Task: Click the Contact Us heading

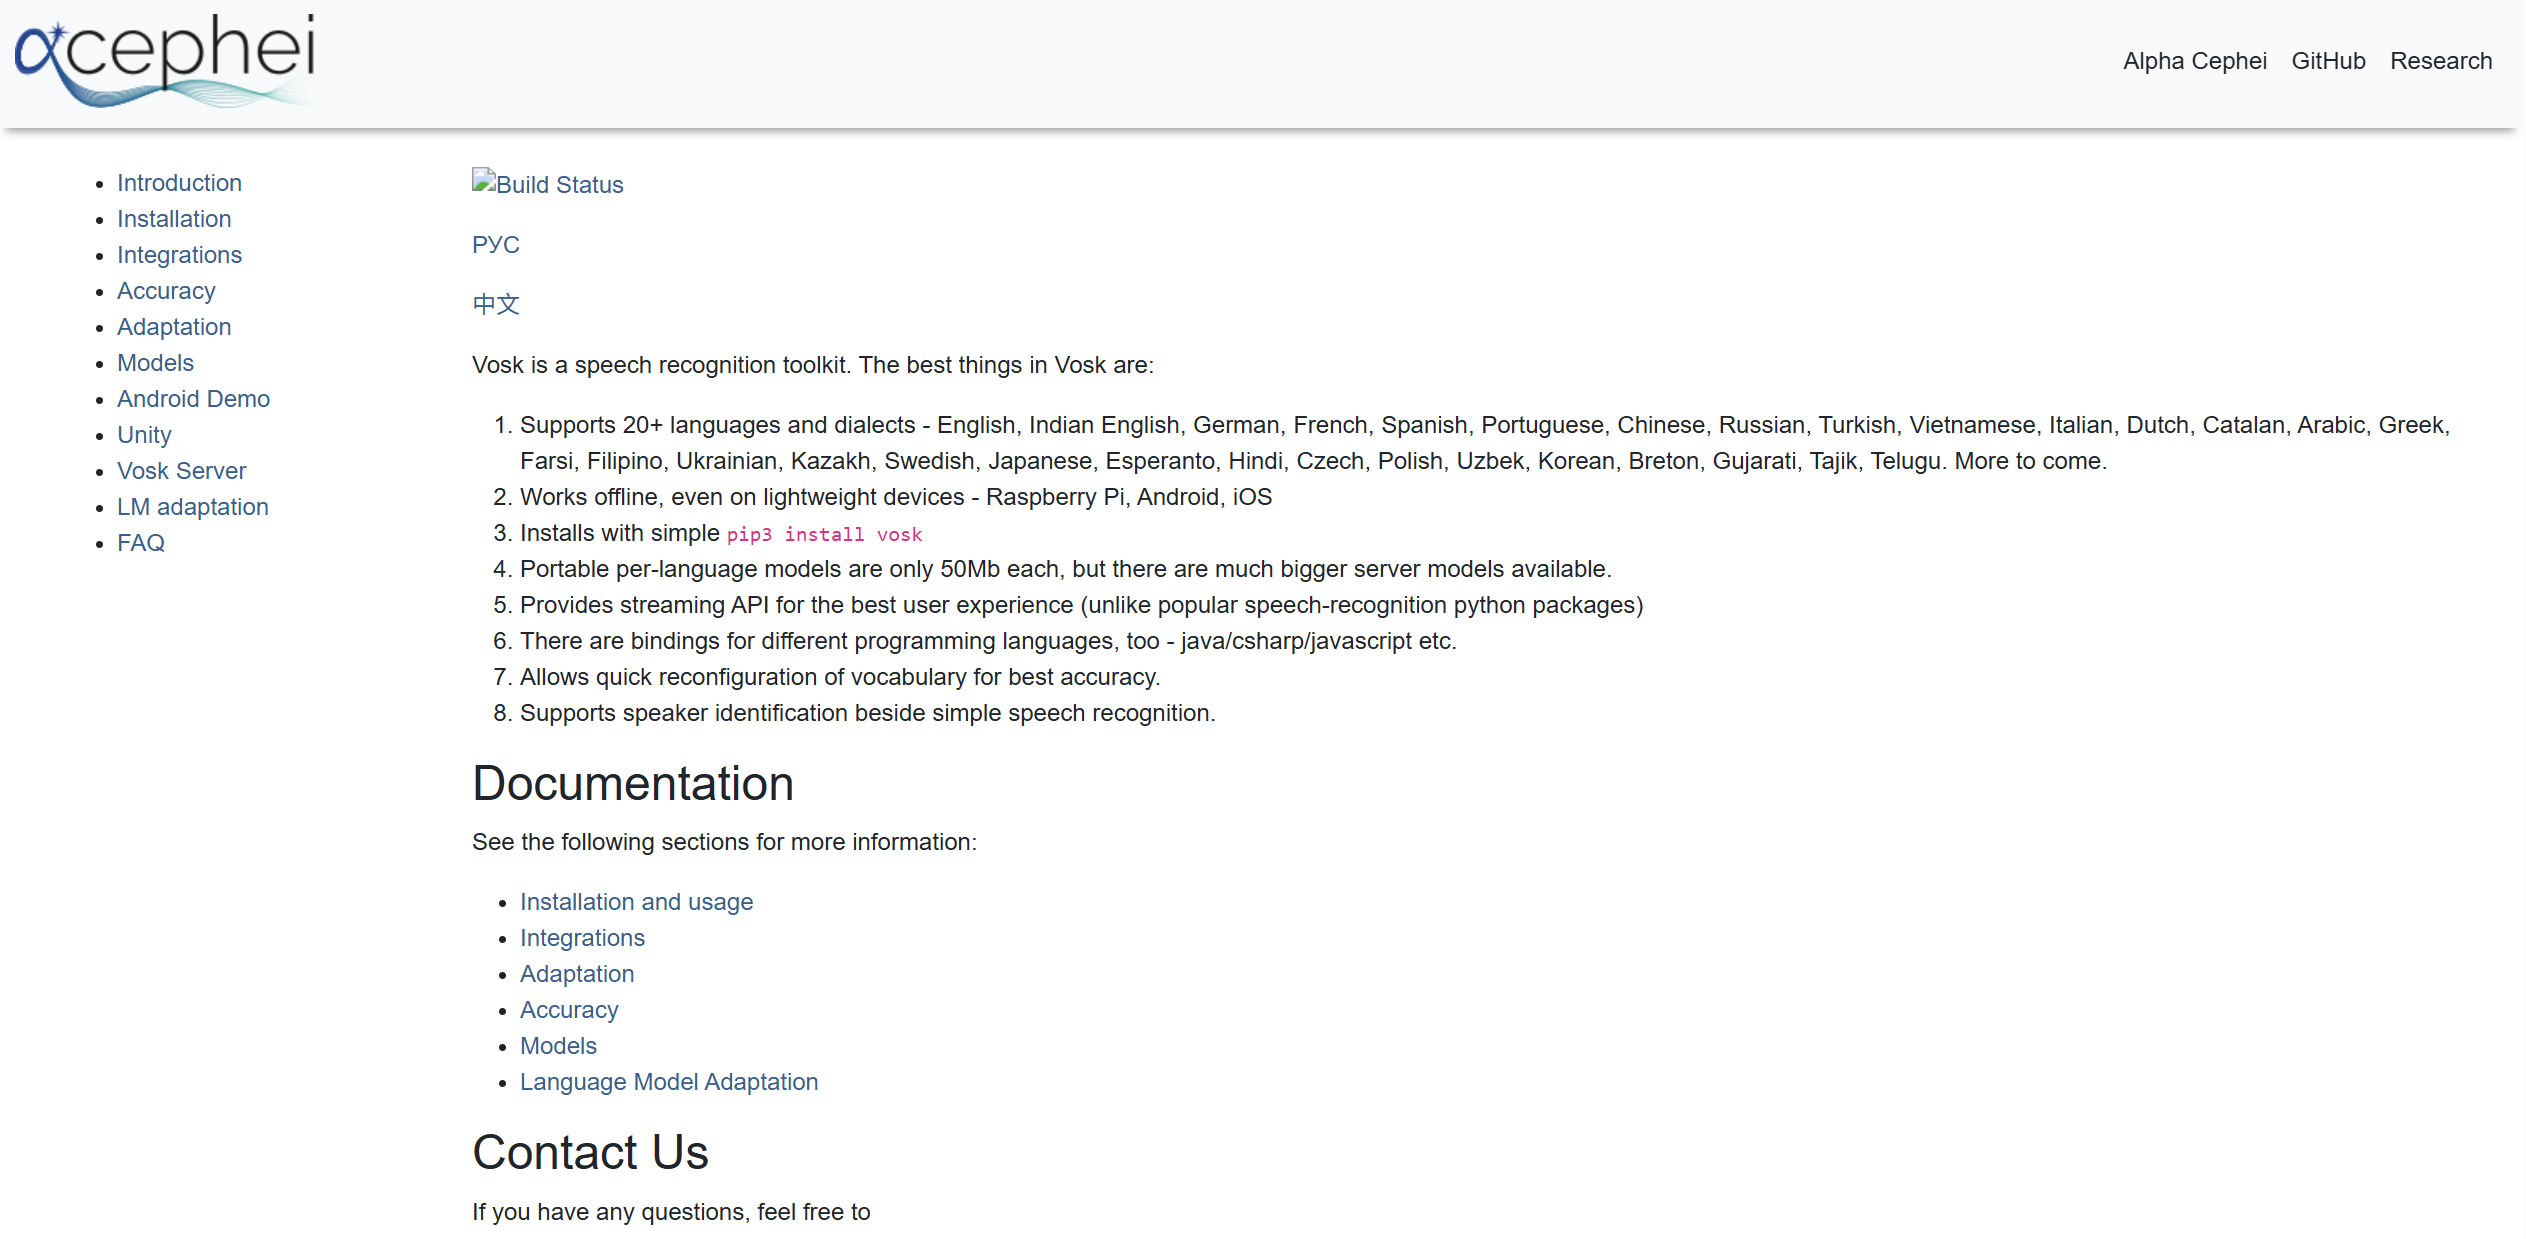Action: click(590, 1152)
